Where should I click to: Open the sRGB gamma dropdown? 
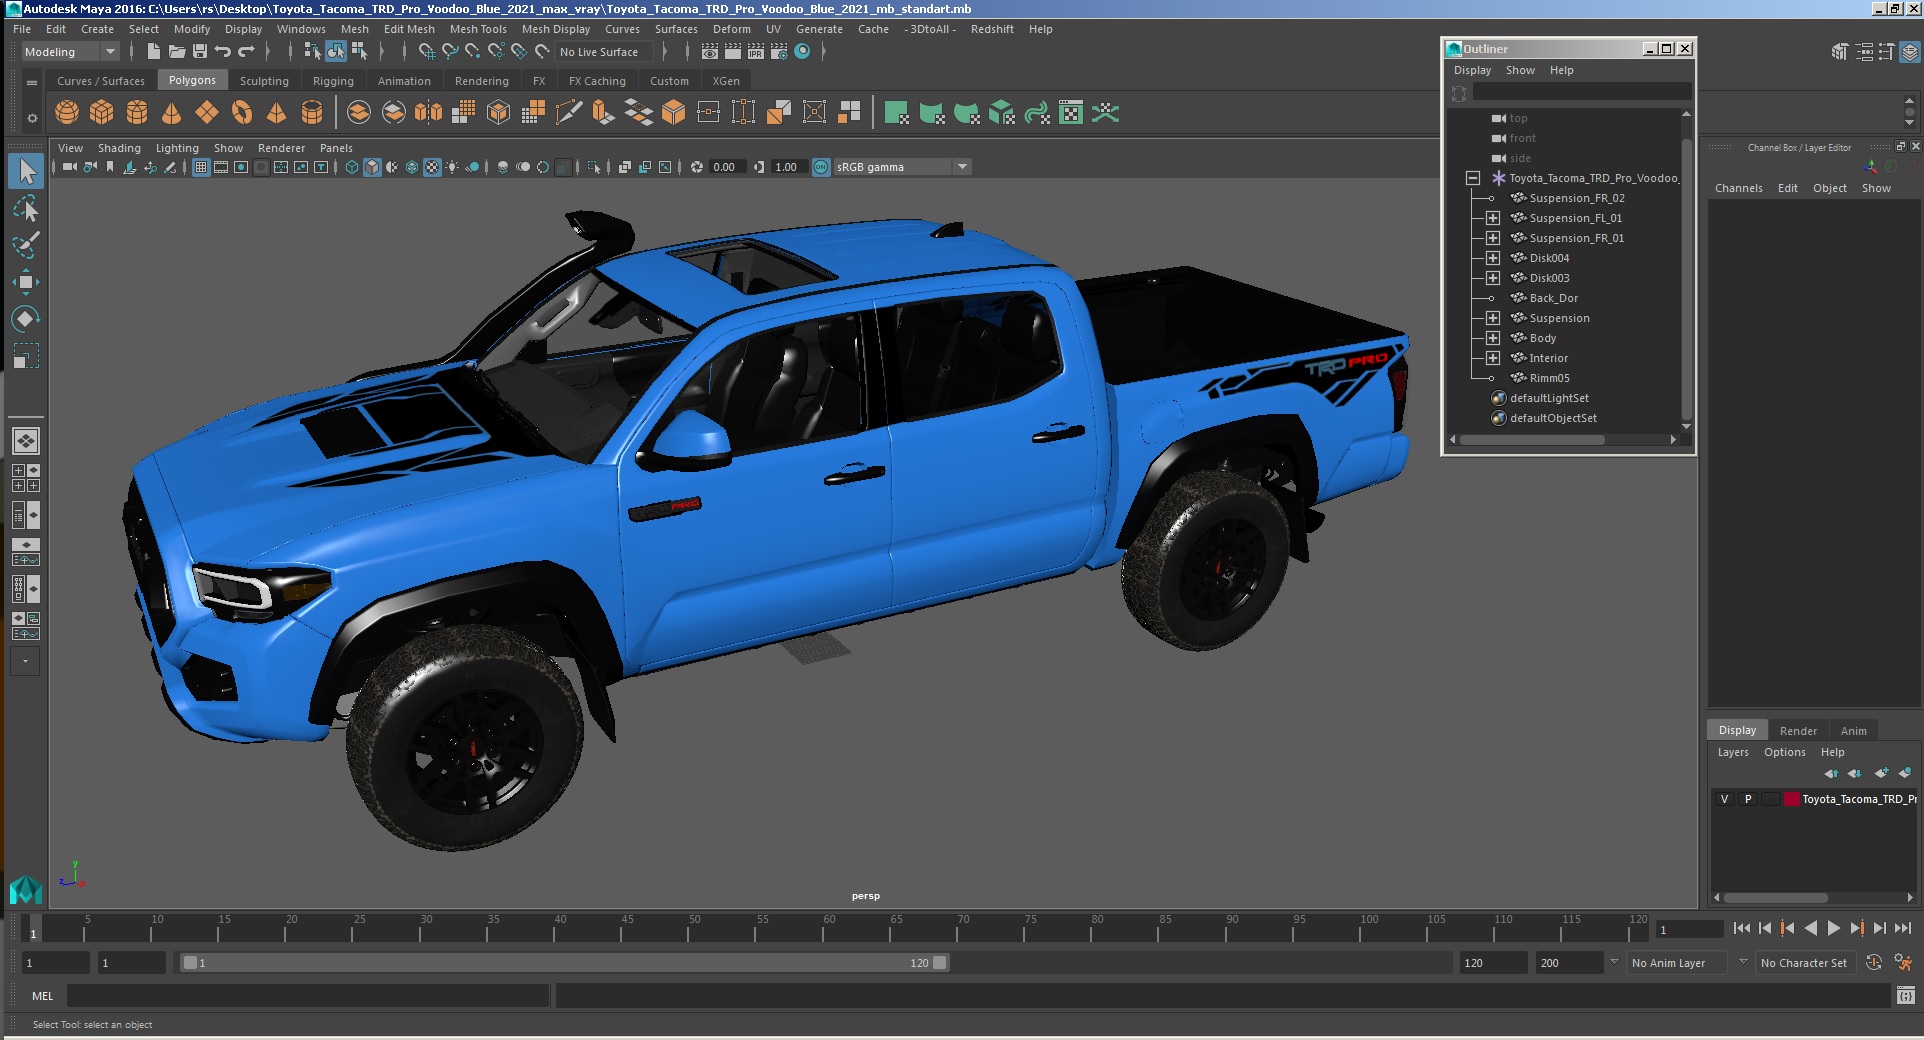pos(902,167)
